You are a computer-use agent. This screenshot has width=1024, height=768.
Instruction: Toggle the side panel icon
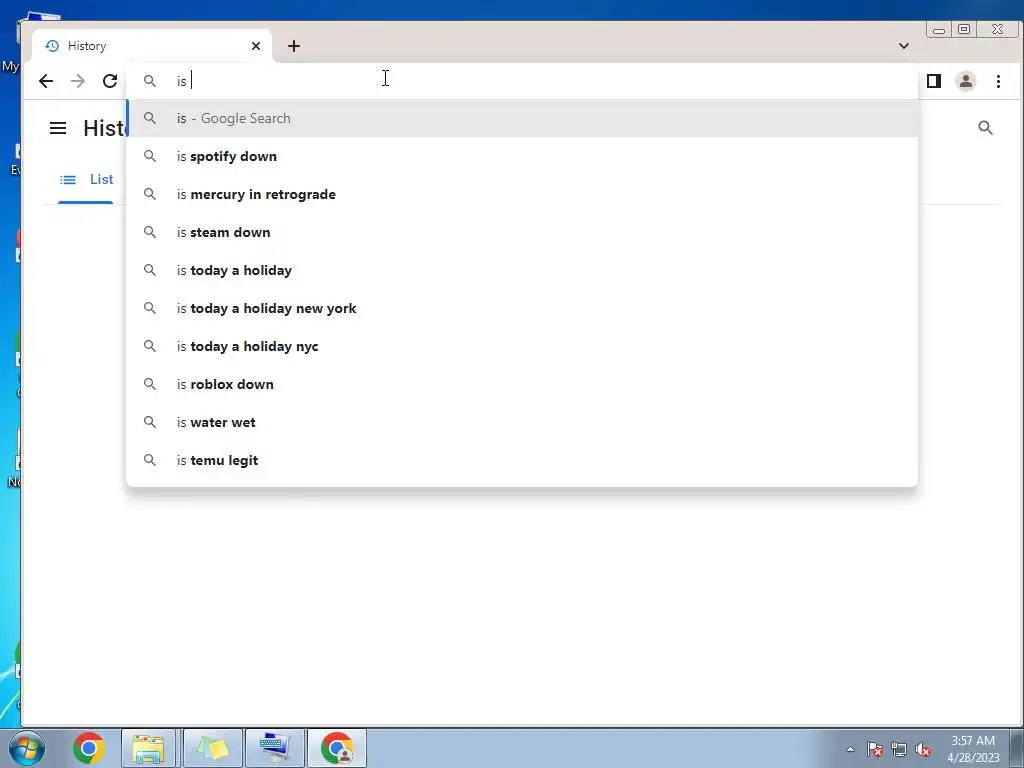934,81
